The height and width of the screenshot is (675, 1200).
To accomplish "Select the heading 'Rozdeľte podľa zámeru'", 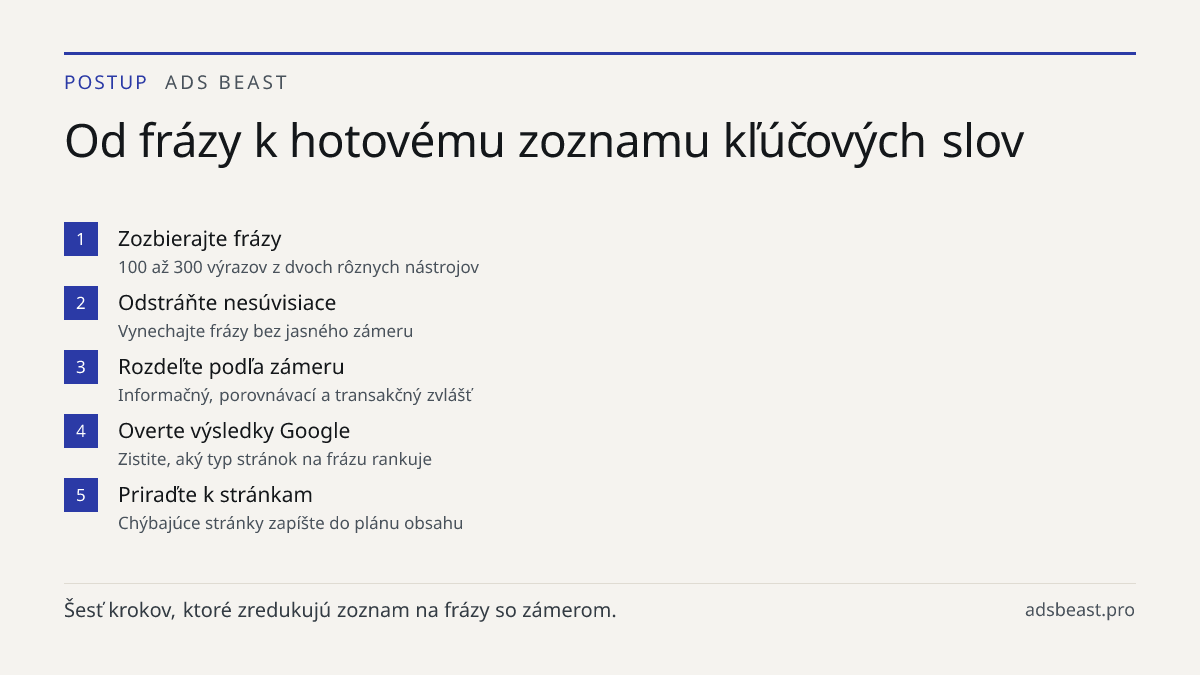I will pos(231,367).
